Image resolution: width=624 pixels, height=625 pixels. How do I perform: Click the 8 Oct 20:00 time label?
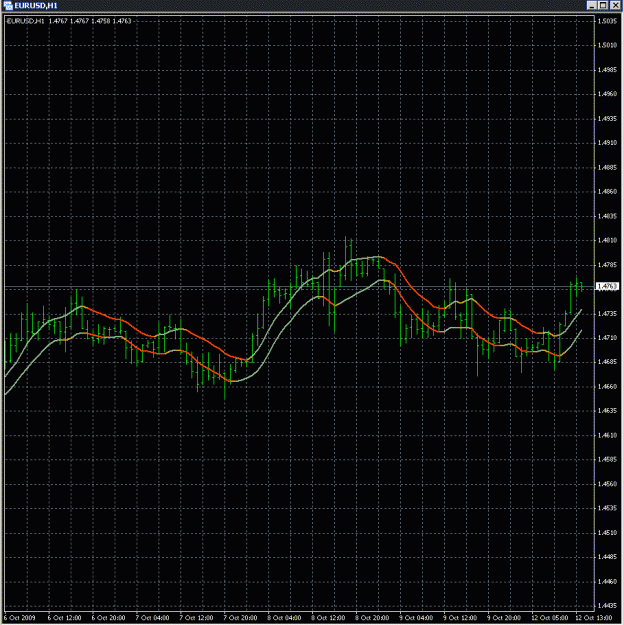[x=372, y=618]
